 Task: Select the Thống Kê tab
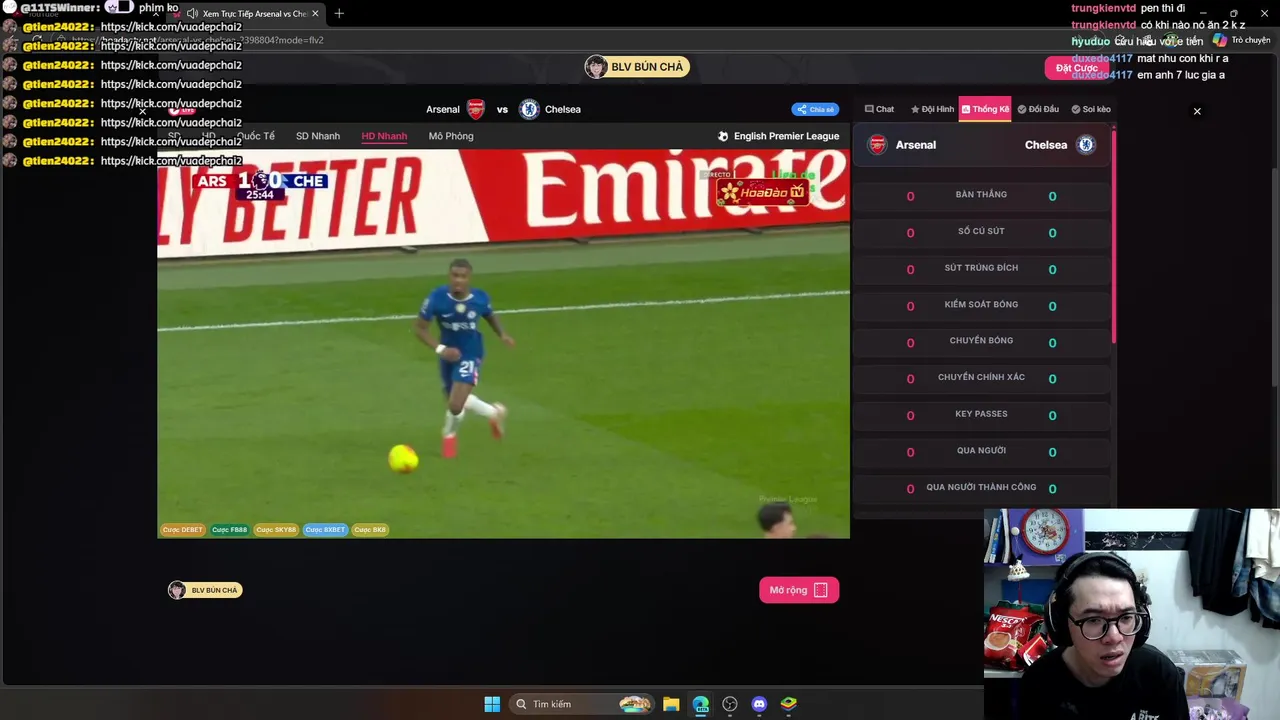pyautogui.click(x=985, y=109)
